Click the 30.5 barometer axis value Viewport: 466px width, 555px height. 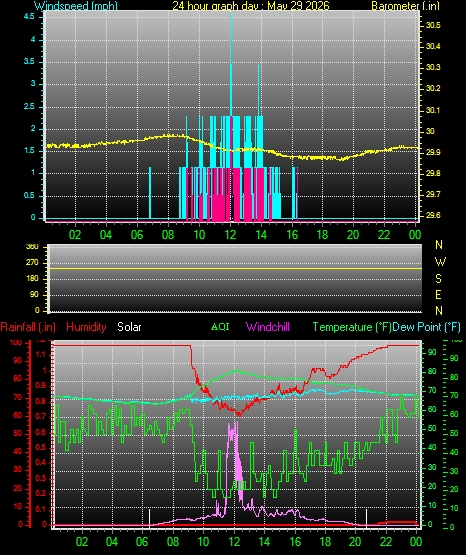point(433,25)
